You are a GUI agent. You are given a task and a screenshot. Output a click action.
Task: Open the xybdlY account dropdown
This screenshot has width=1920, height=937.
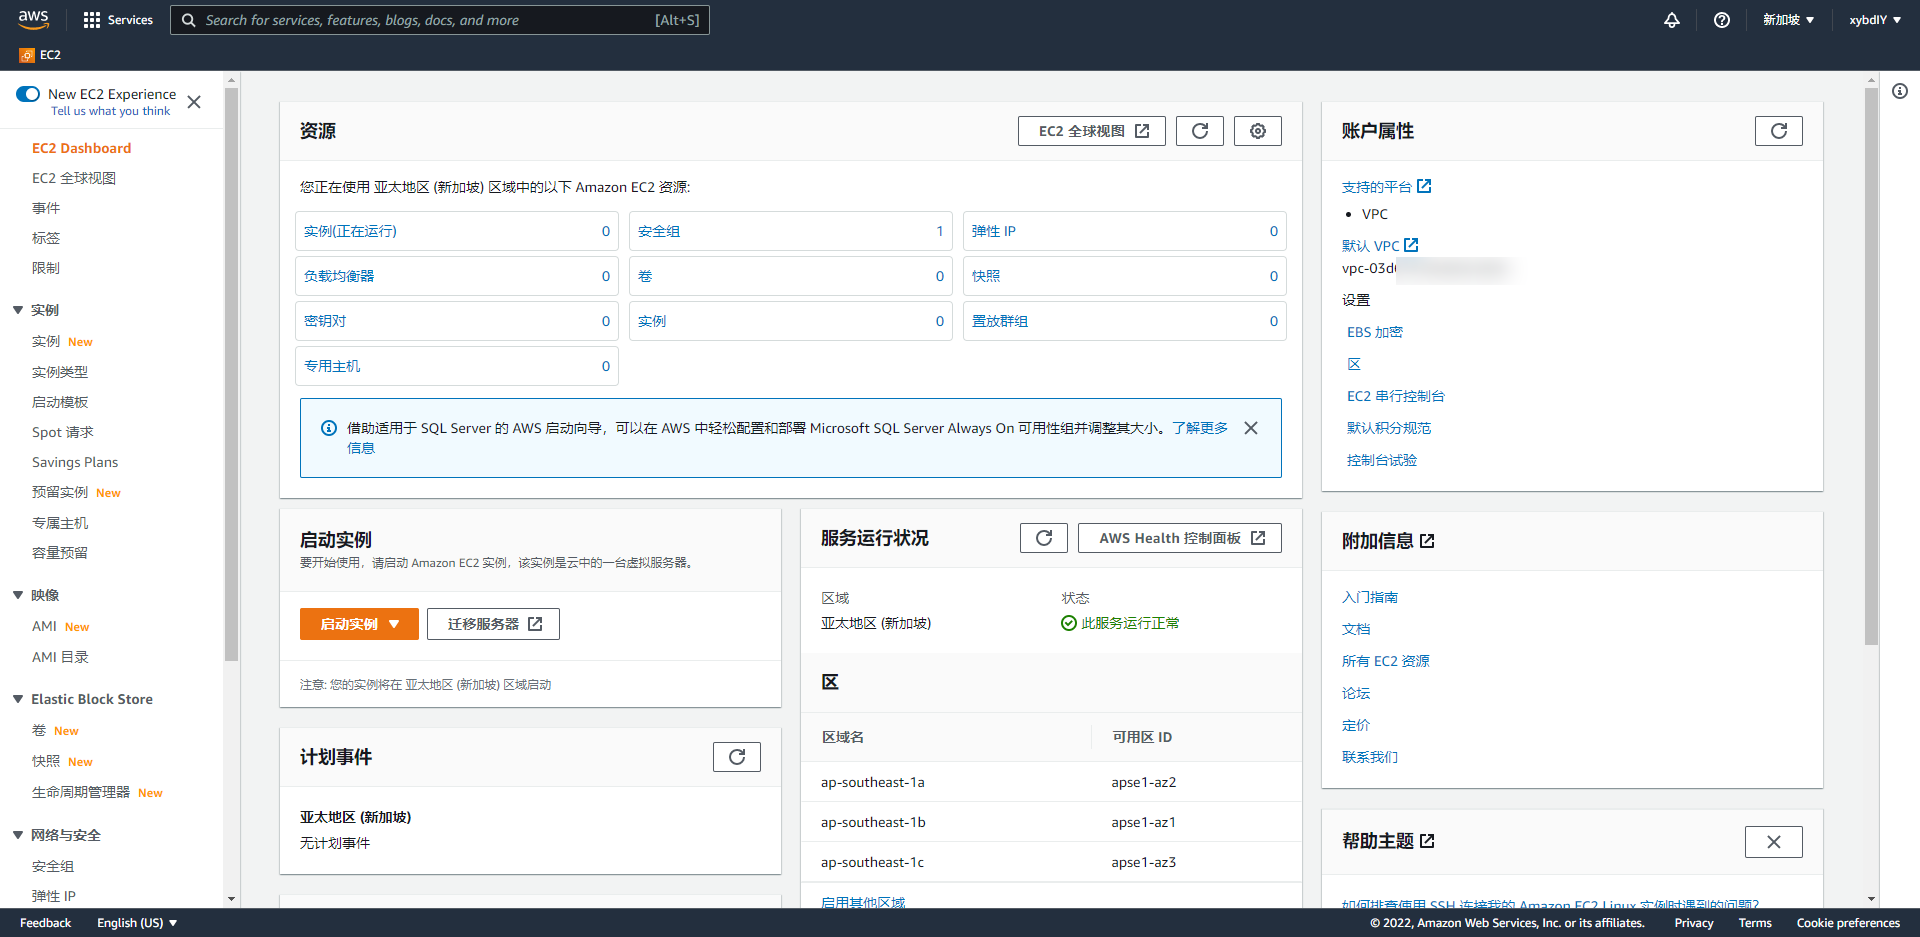click(1875, 20)
